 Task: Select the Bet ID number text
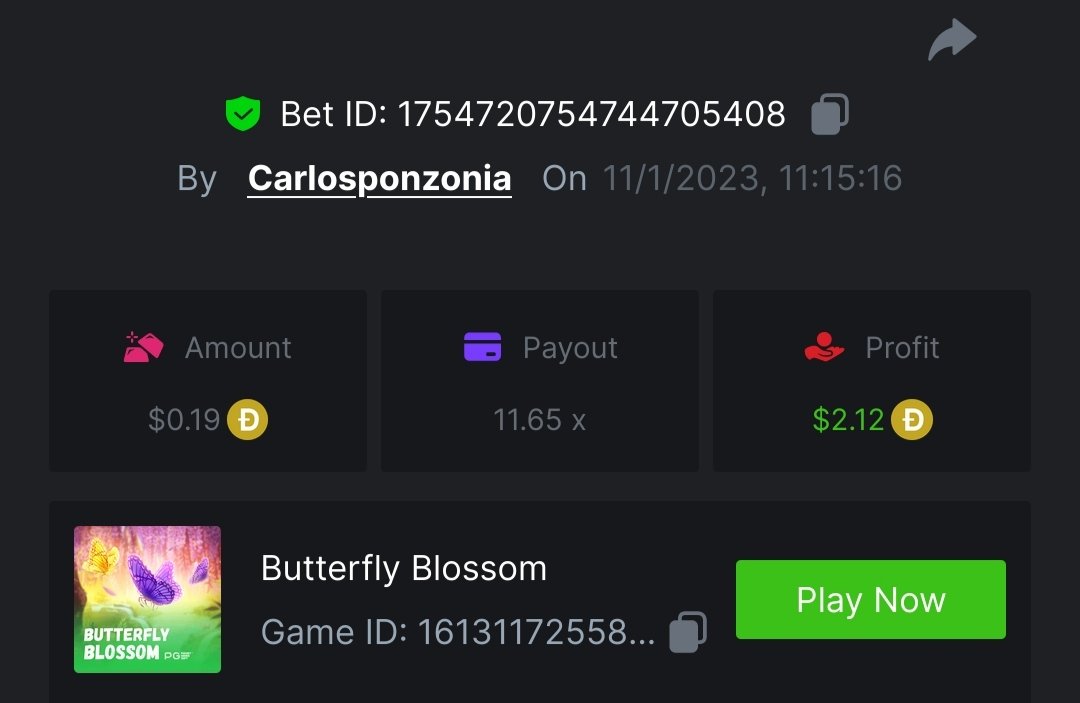(x=591, y=114)
